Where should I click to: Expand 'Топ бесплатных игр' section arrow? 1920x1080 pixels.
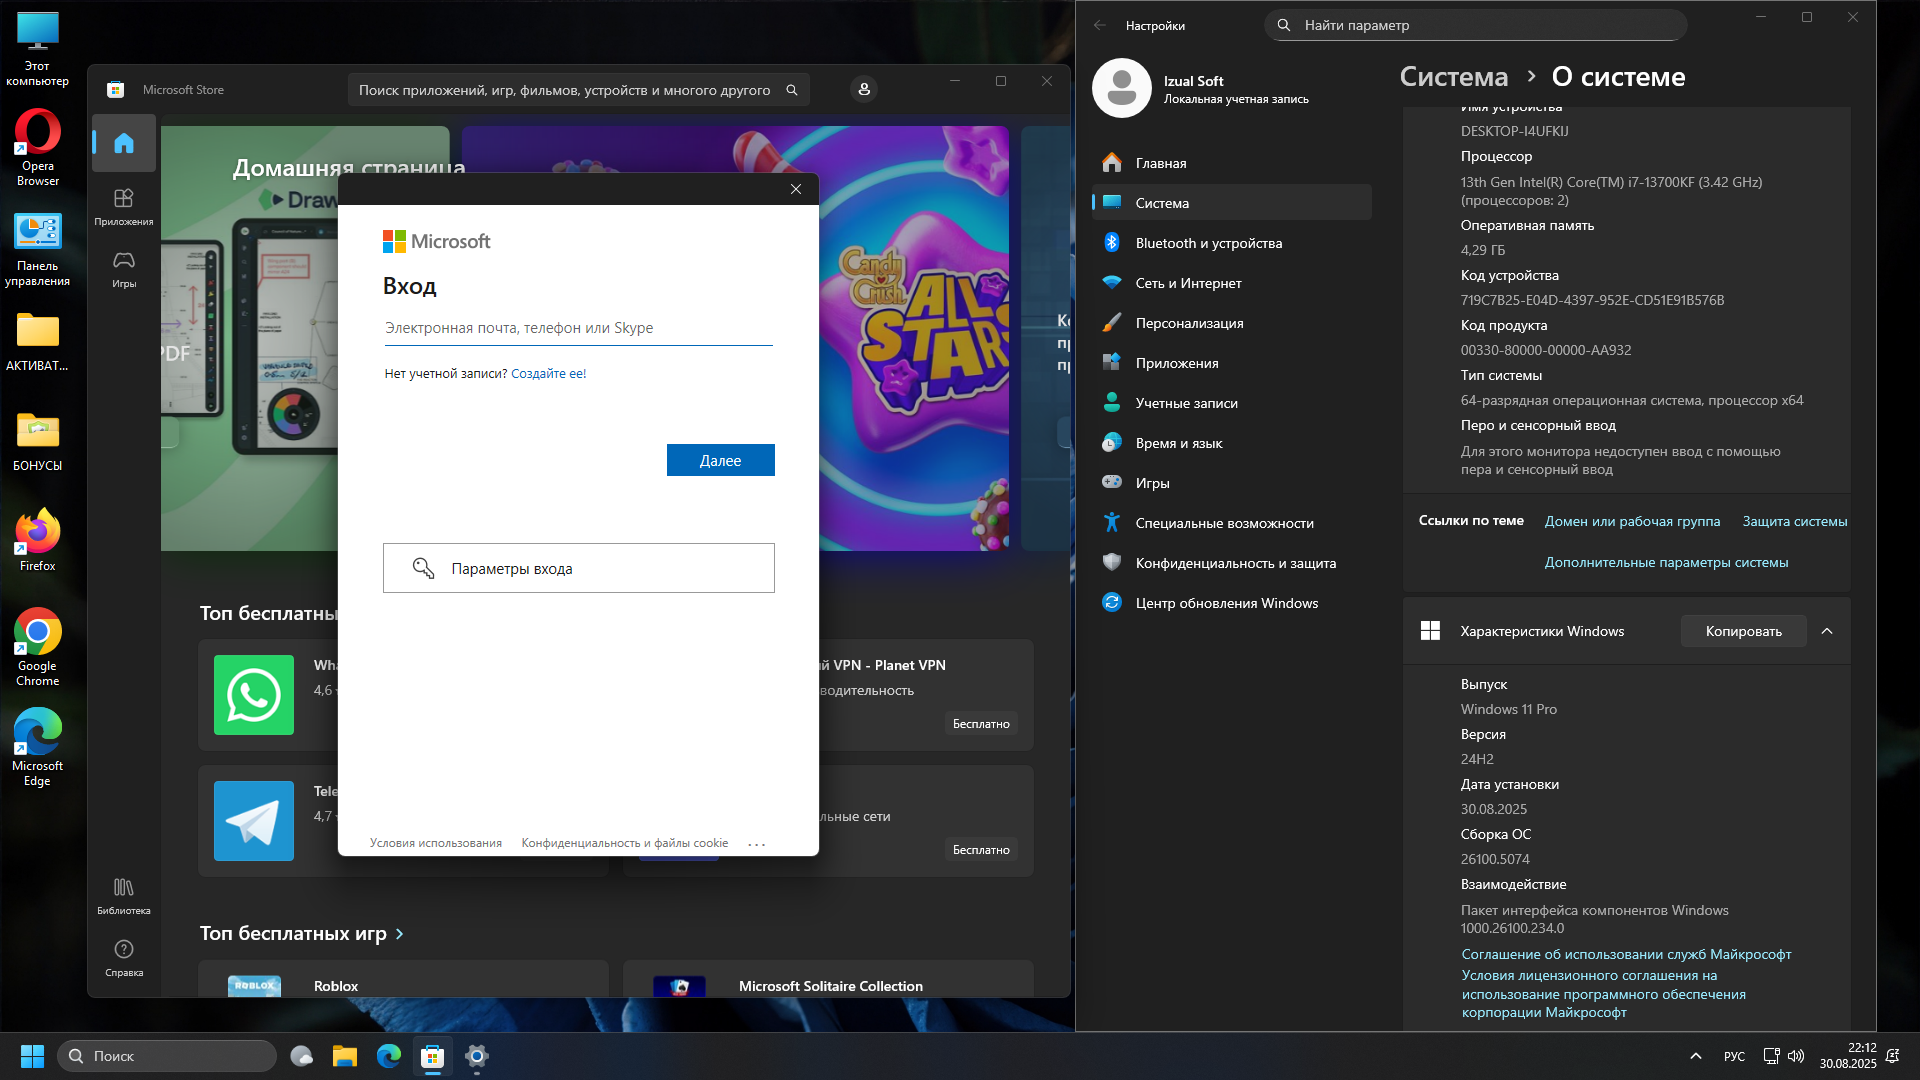pos(400,934)
